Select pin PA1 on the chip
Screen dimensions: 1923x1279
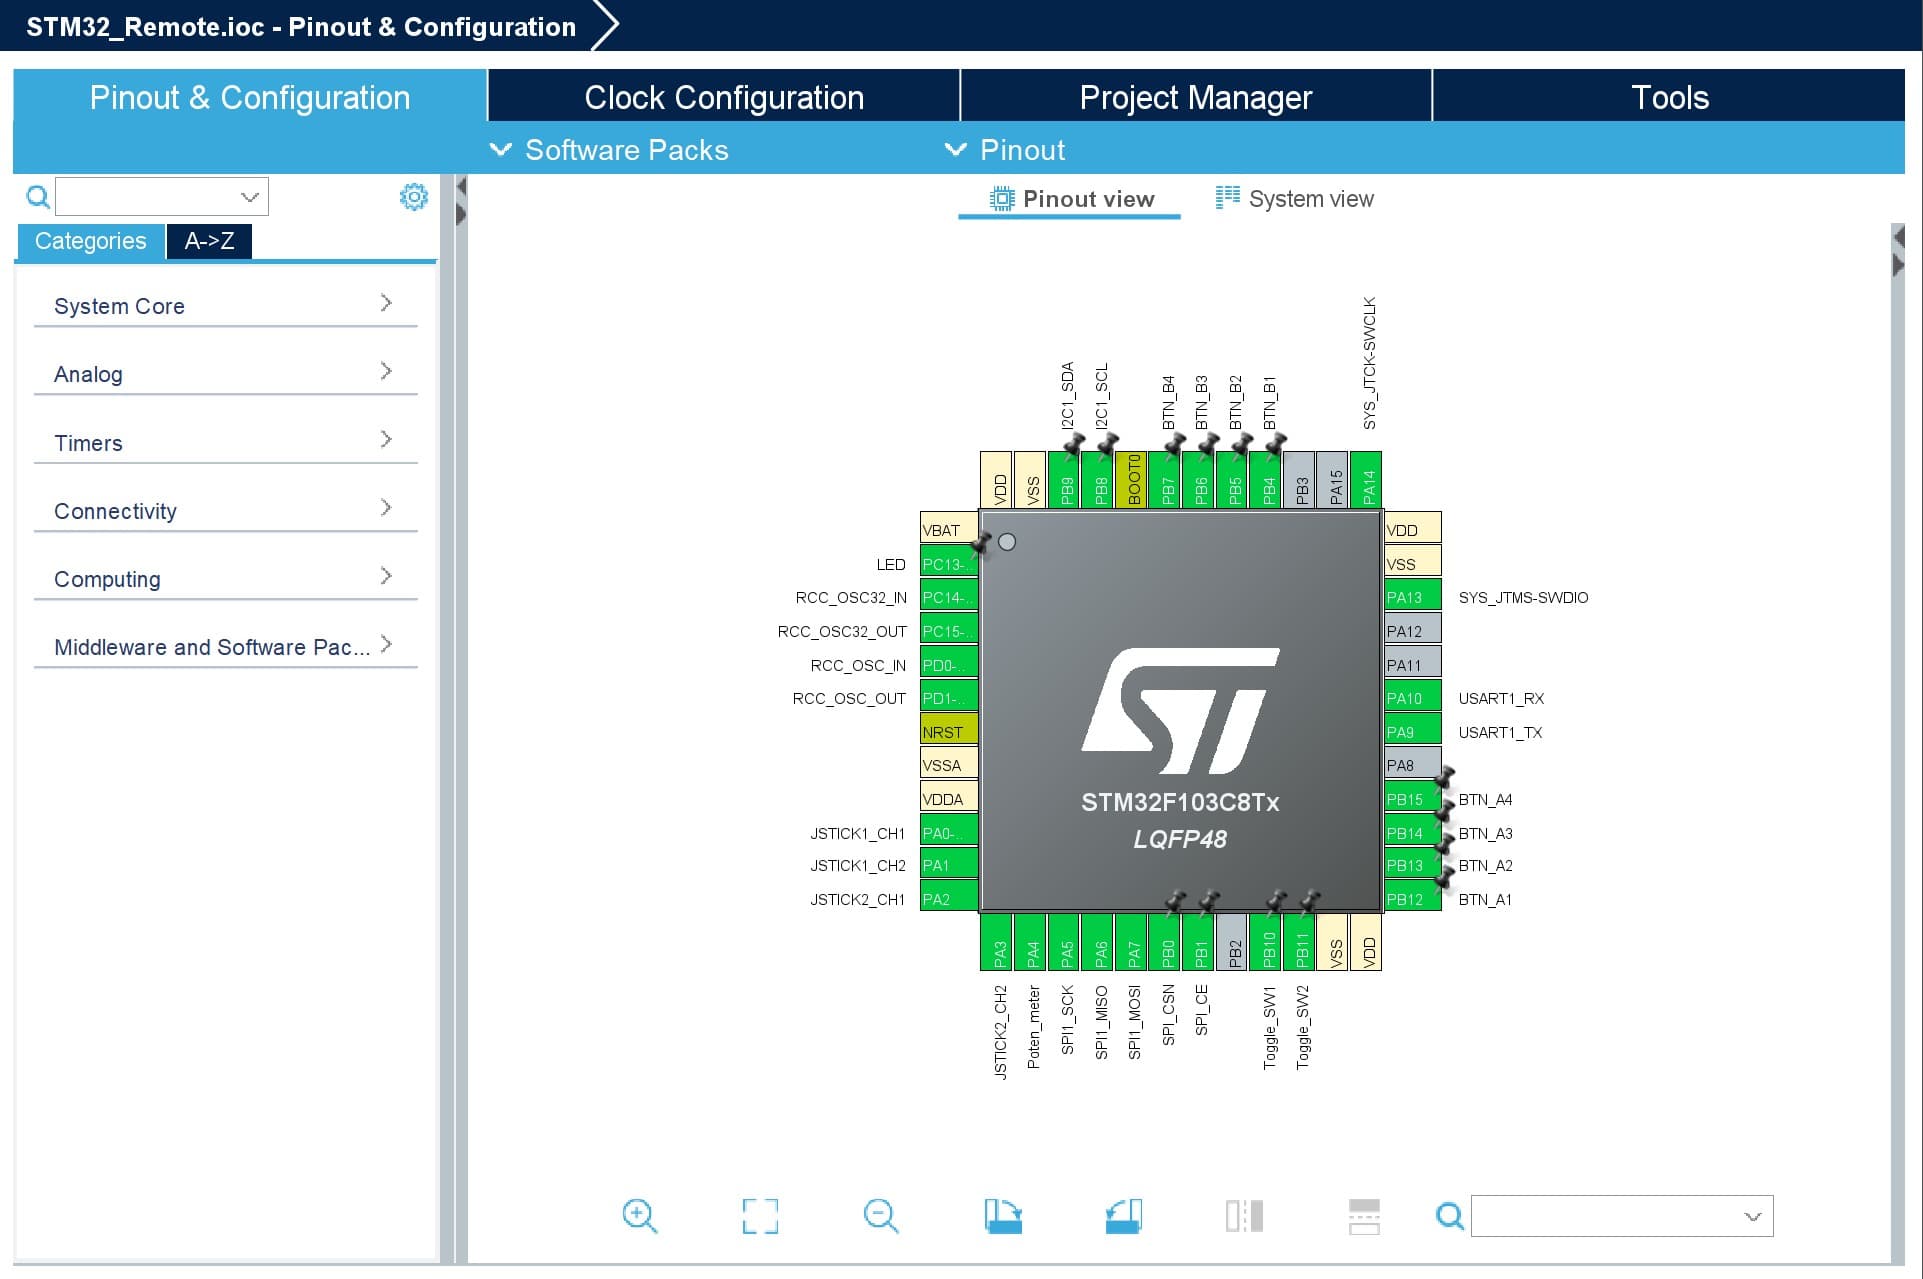948,865
